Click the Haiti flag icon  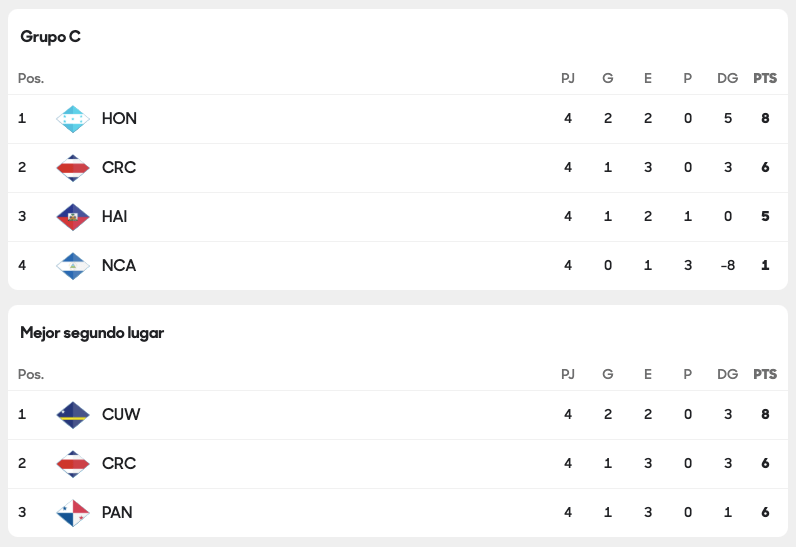(x=73, y=217)
